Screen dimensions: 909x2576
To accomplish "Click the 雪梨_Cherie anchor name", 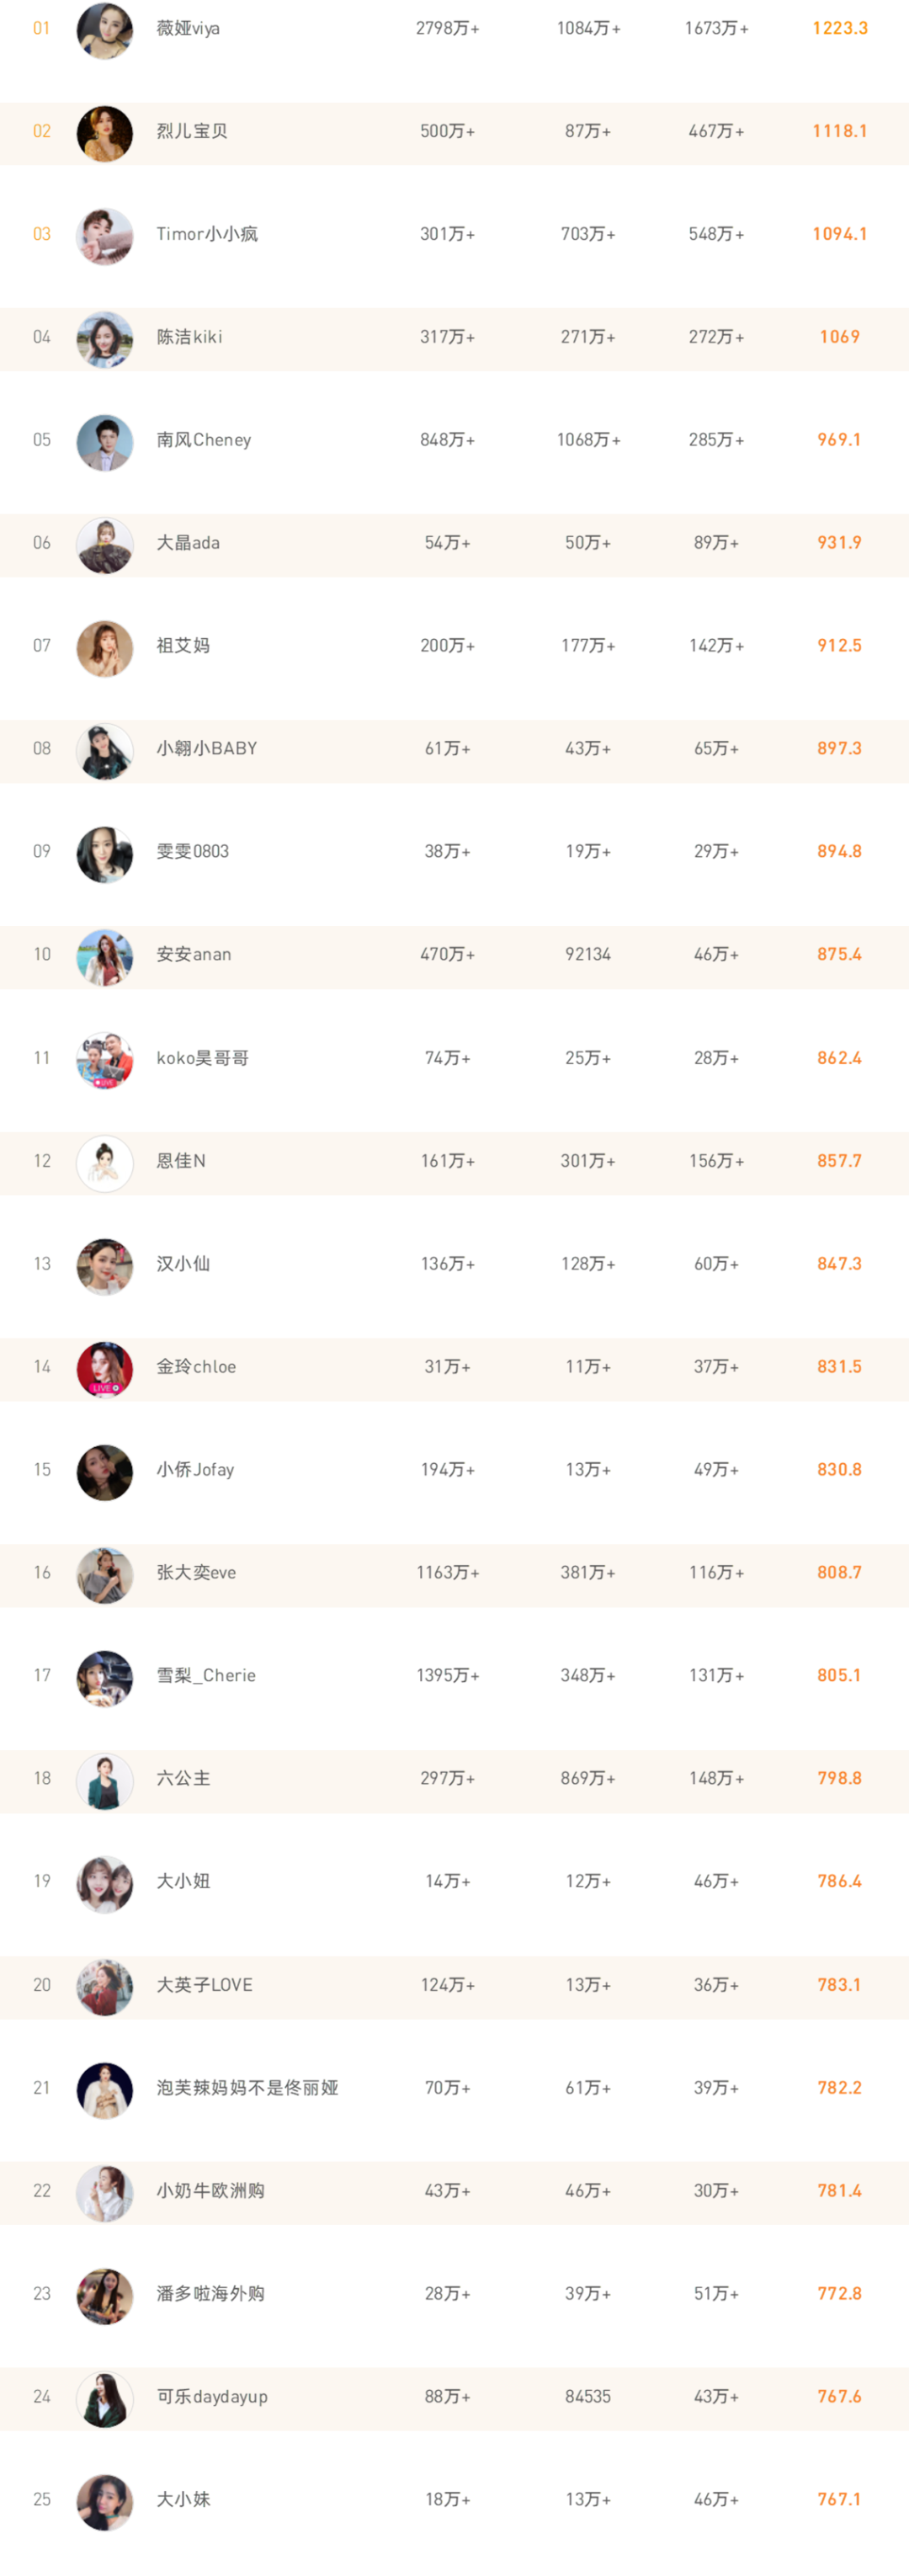I will point(206,1675).
